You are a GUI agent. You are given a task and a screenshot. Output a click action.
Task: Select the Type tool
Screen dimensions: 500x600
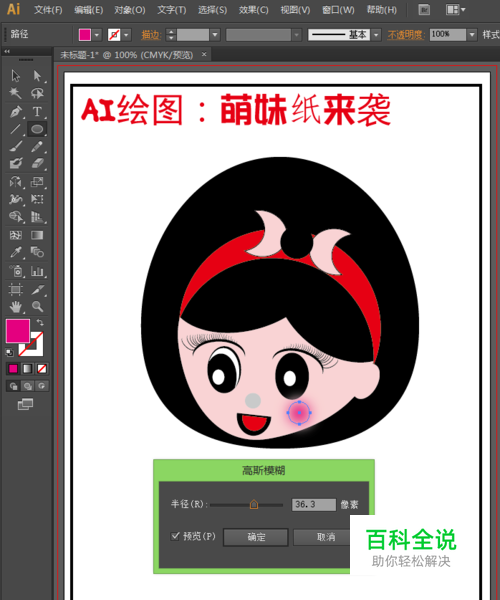point(37,111)
